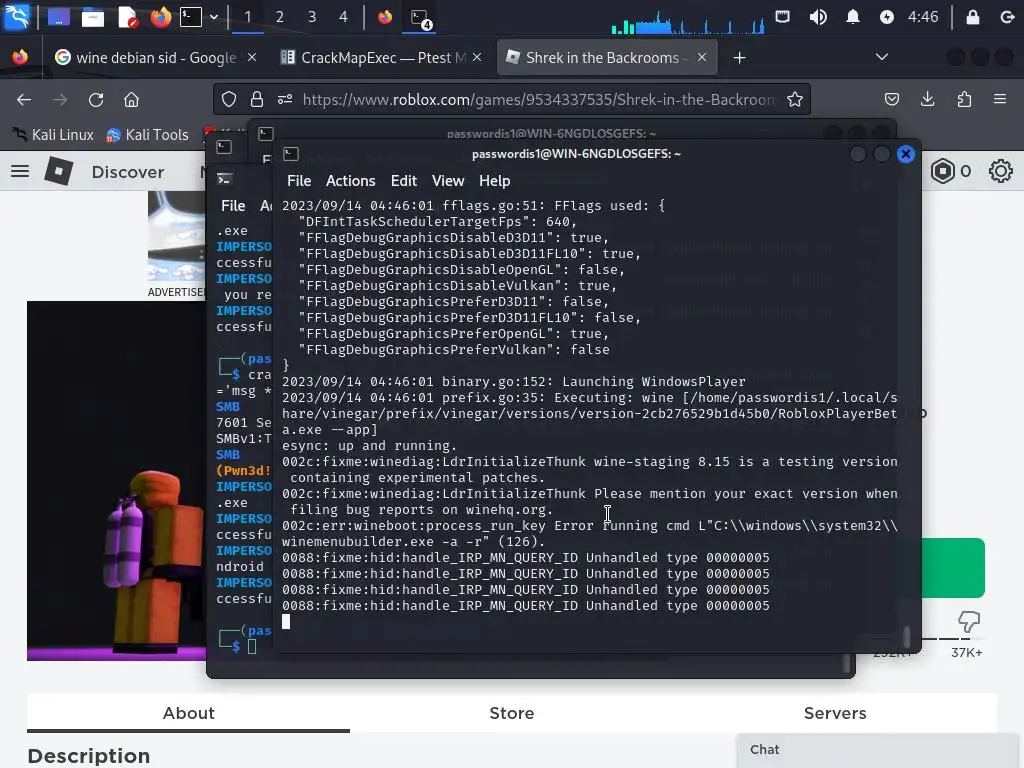Open the notifications bell

coord(852,17)
